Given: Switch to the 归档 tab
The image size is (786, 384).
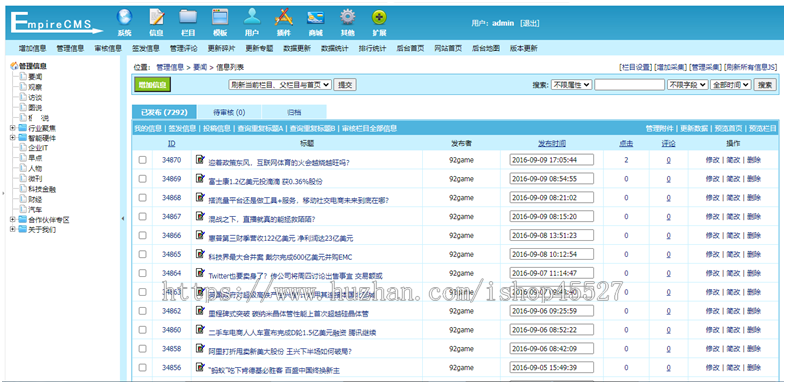Looking at the screenshot, I should coord(294,112).
